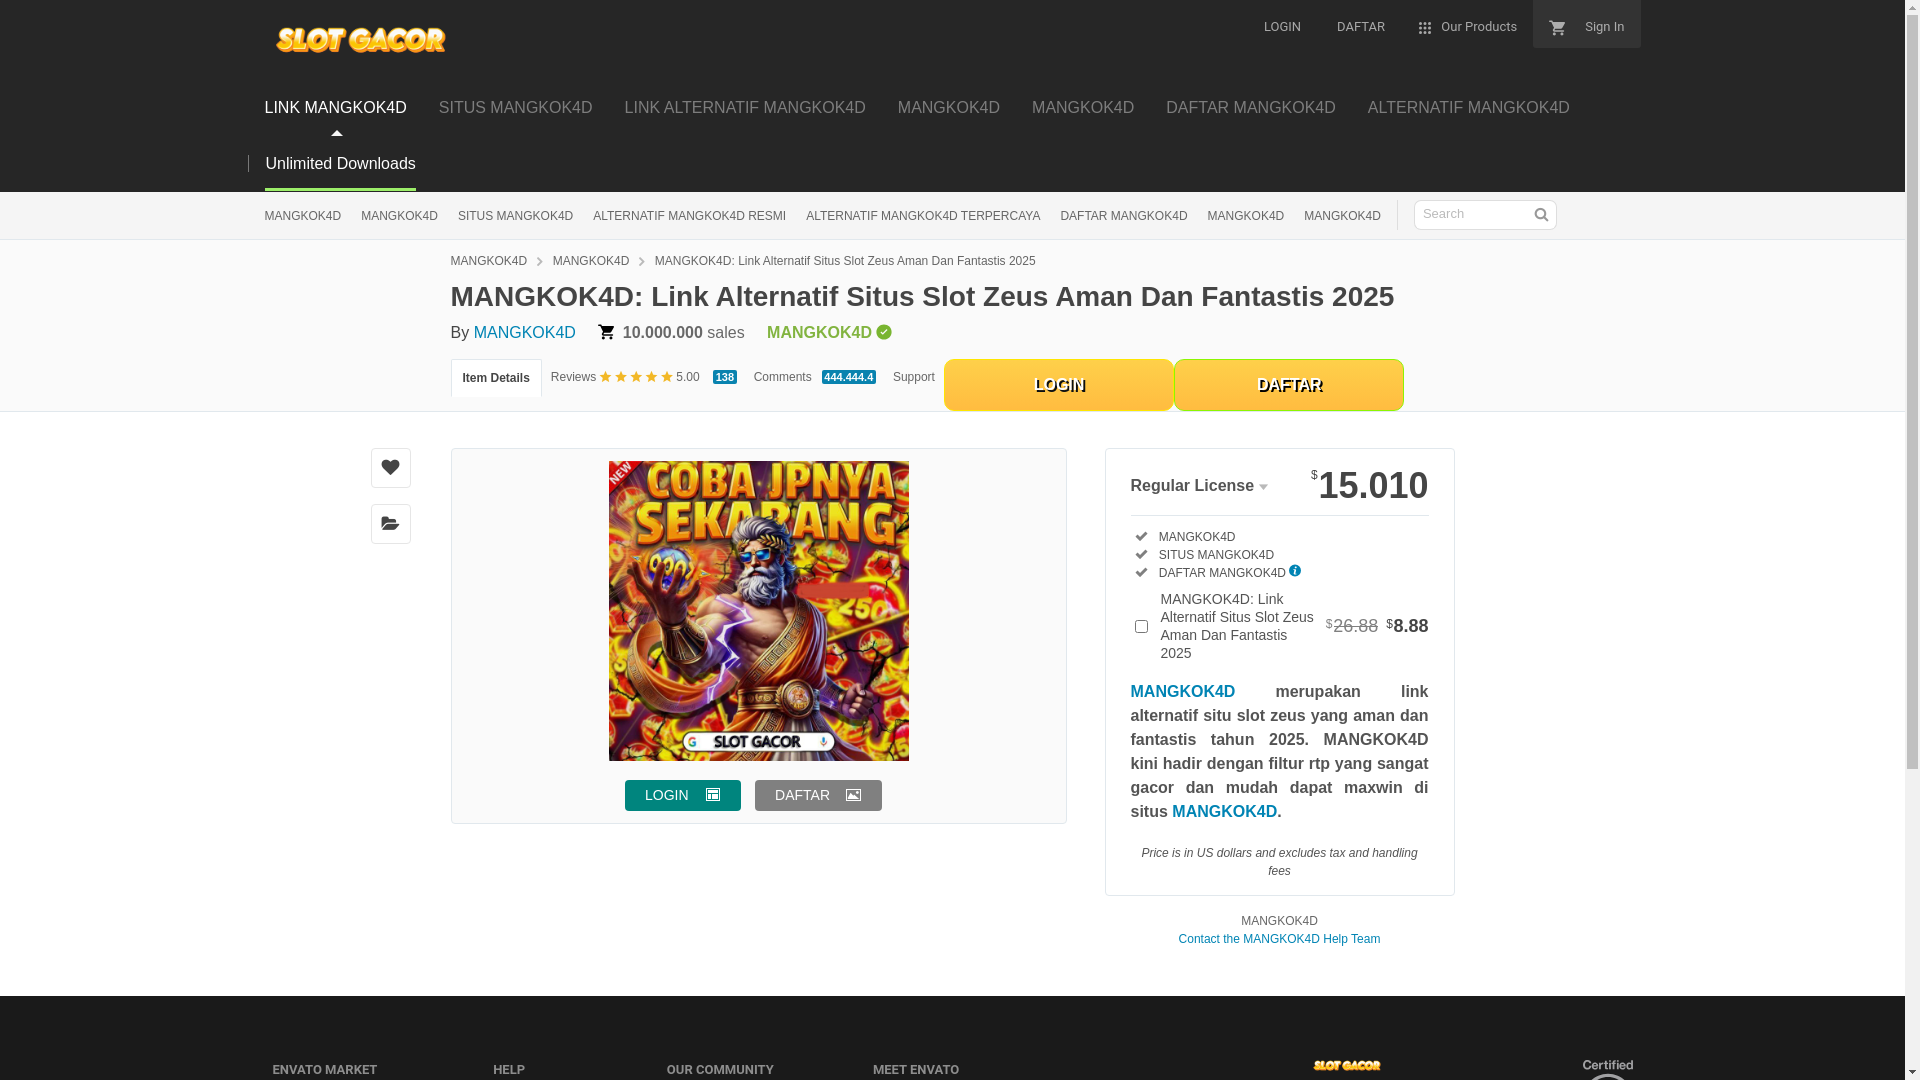Open the shopping cart icon in header
Screen dimensions: 1920x1080
pos(1557,28)
